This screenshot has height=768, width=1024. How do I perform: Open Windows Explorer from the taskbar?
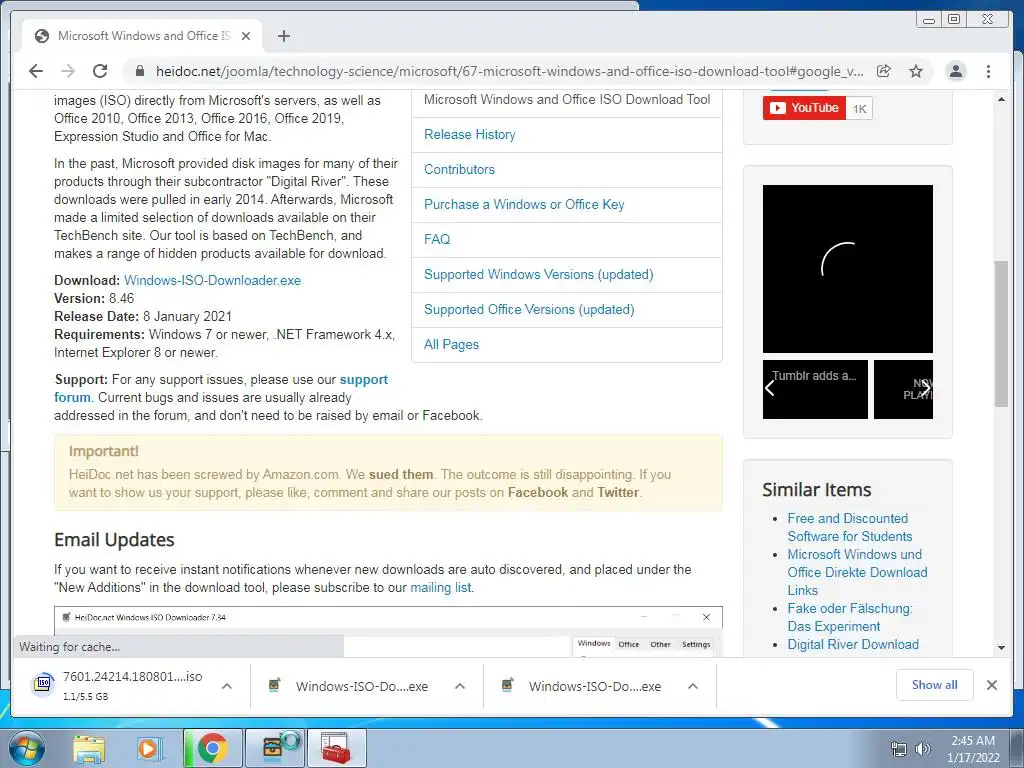[x=89, y=748]
